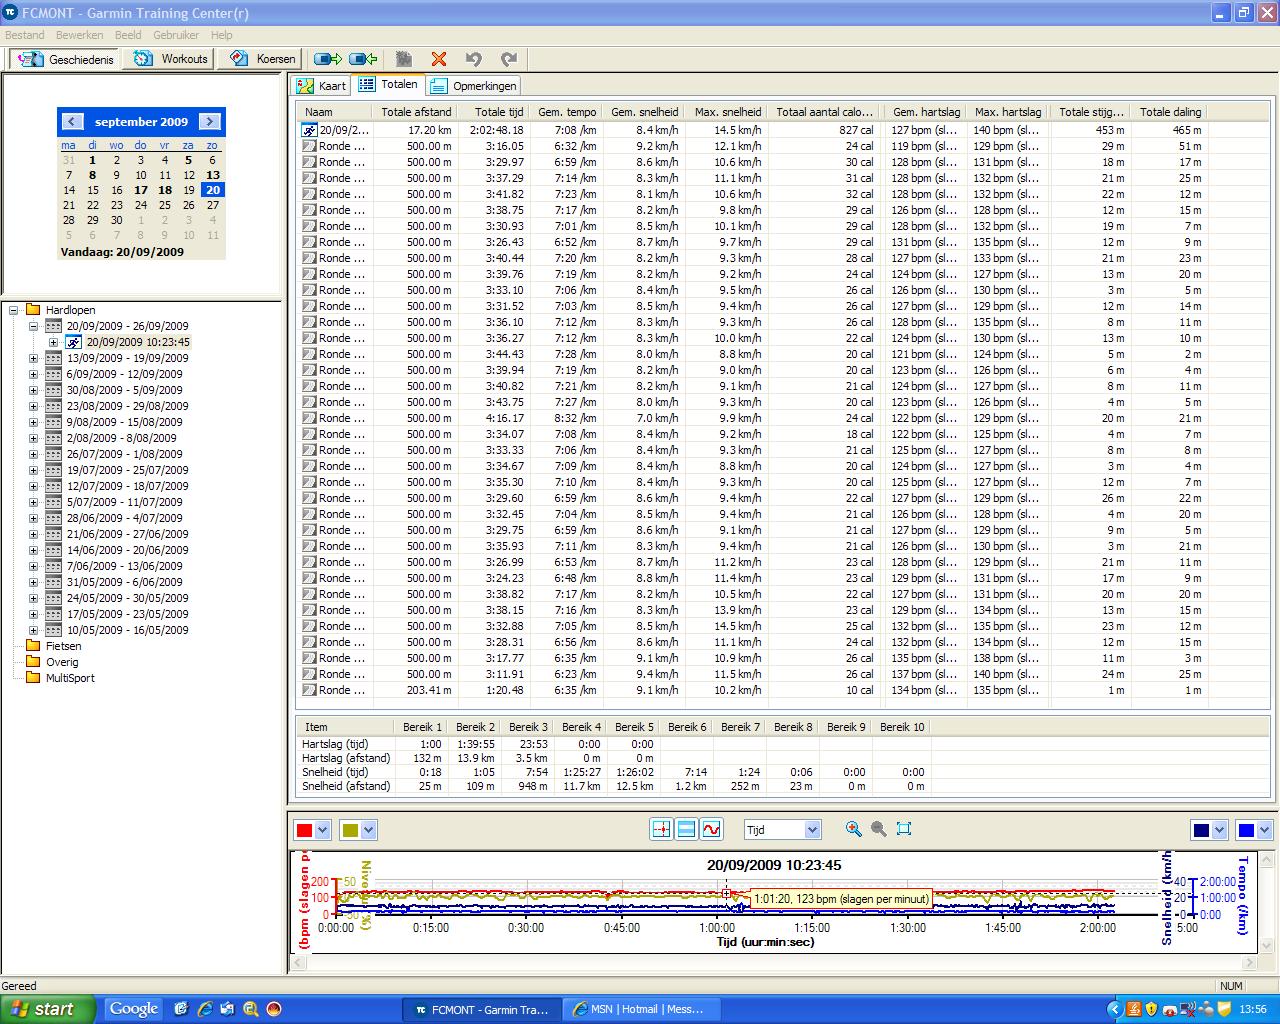Click the yellow security shield tray icon
This screenshot has width=1280, height=1024.
coord(1152,1009)
